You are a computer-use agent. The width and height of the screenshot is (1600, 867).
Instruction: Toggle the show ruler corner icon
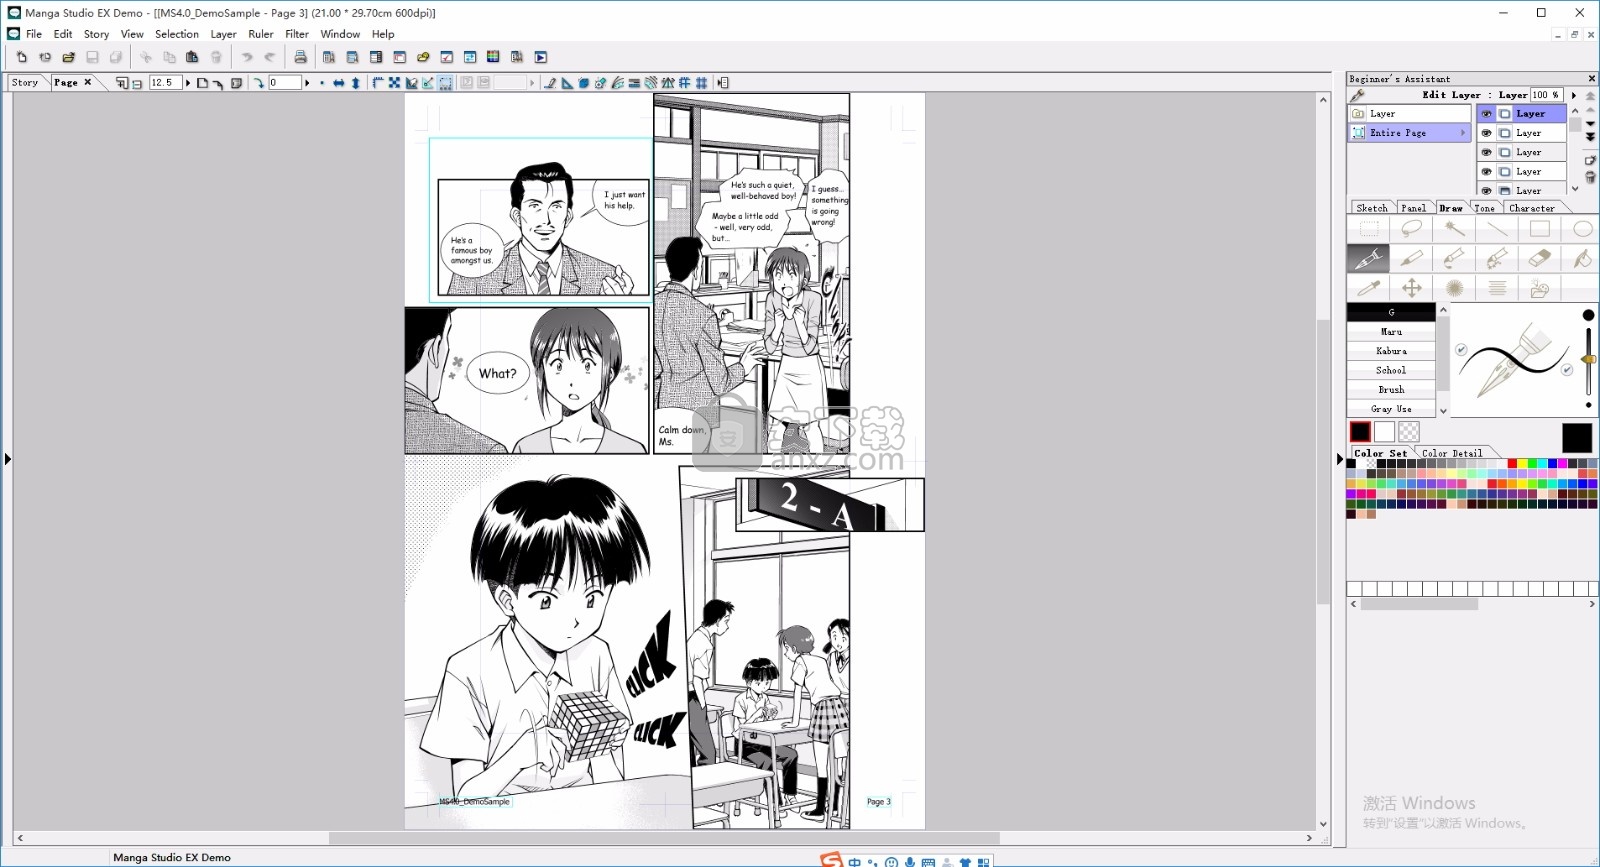point(378,83)
